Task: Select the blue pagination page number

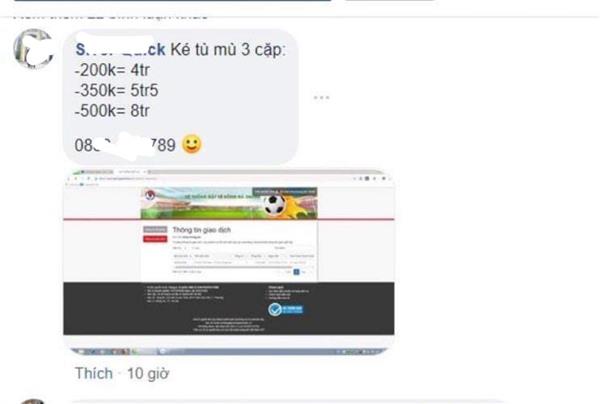Action: click(296, 272)
